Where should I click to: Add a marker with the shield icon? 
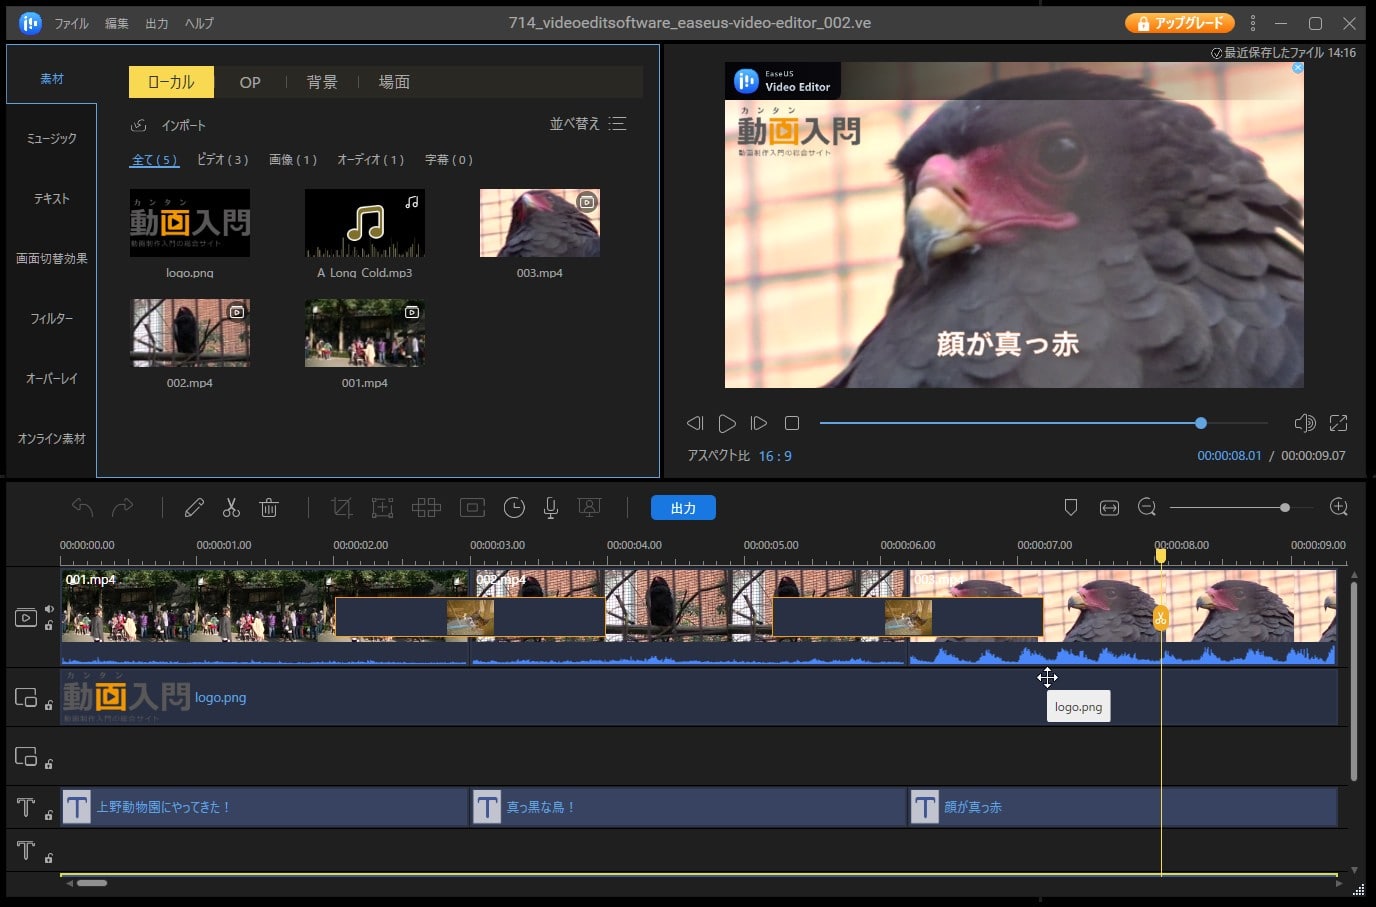[1070, 508]
